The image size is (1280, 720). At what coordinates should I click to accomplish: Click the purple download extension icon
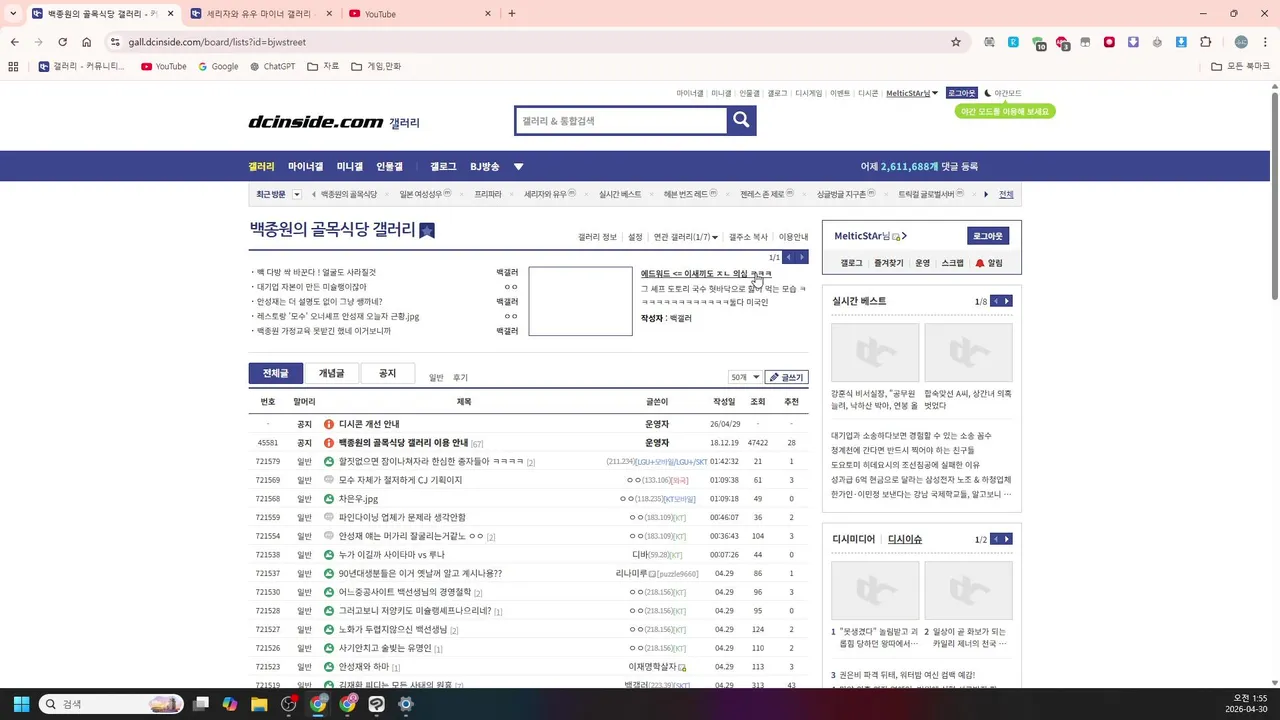1133,42
